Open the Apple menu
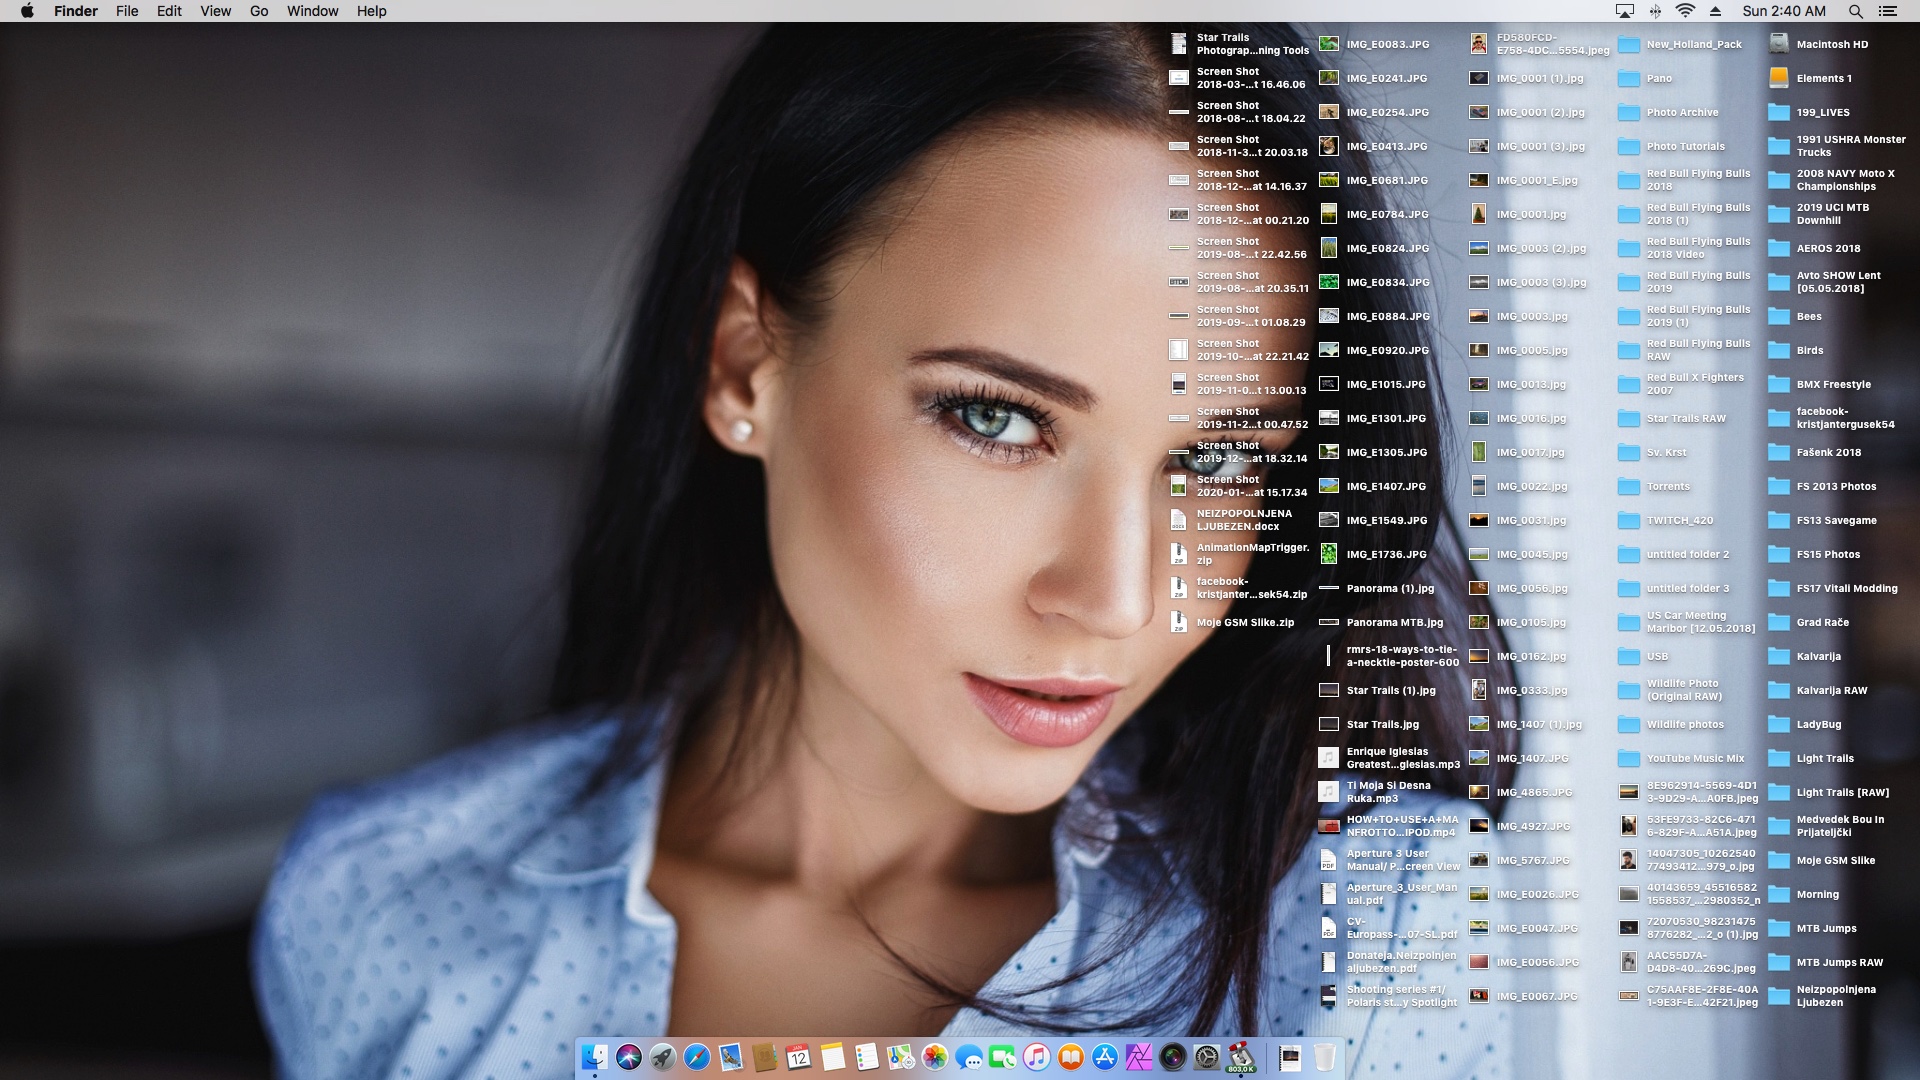The height and width of the screenshot is (1080, 1920). click(x=27, y=11)
